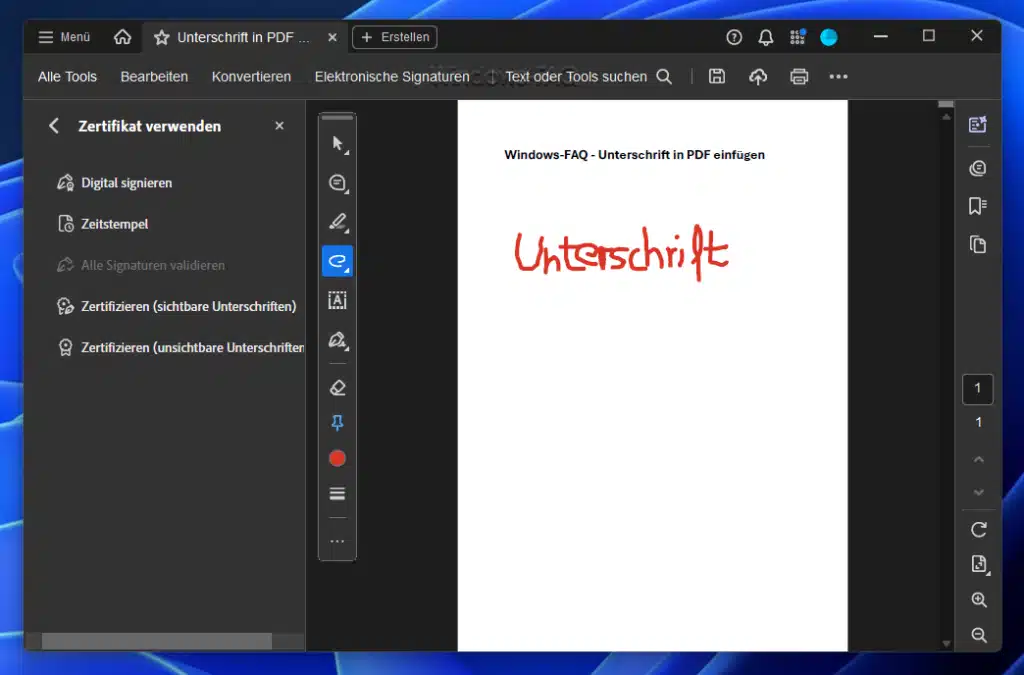Star the document as favorite

pos(161,38)
